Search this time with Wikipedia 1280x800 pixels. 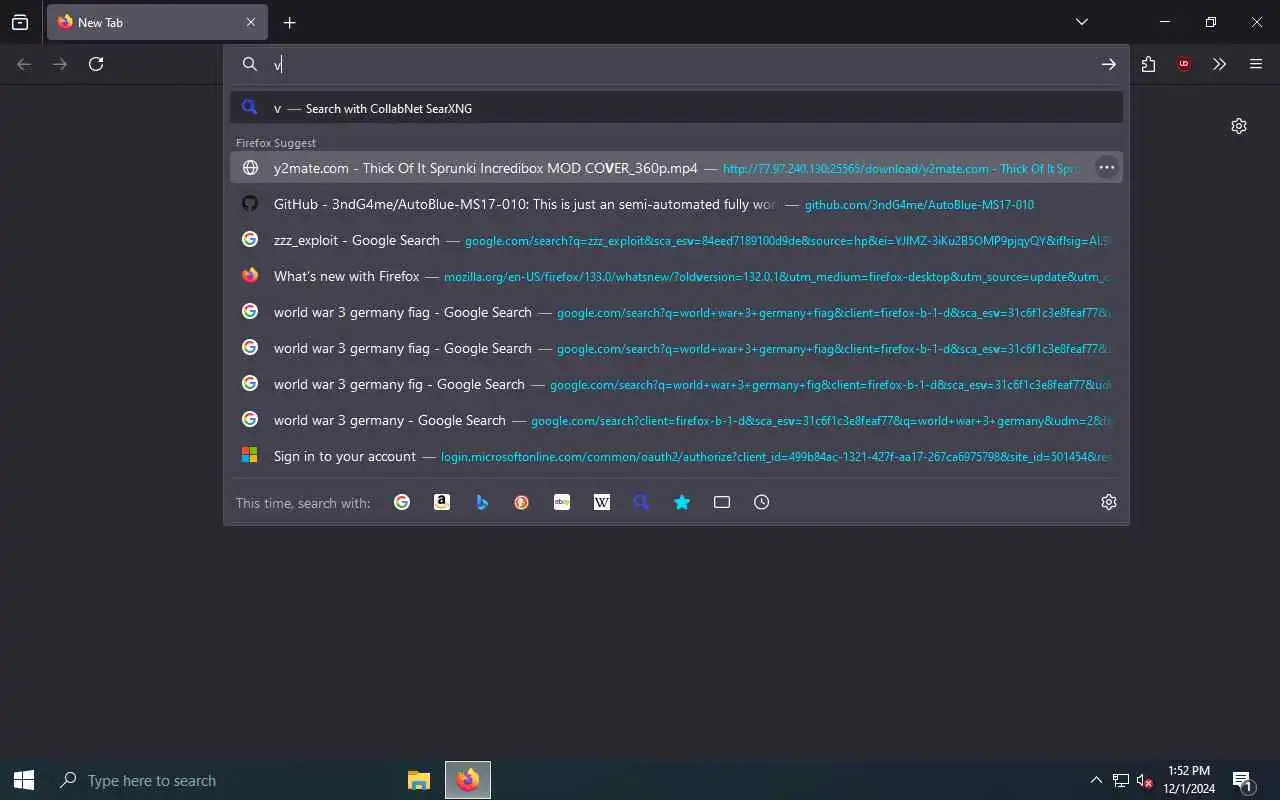coord(602,502)
